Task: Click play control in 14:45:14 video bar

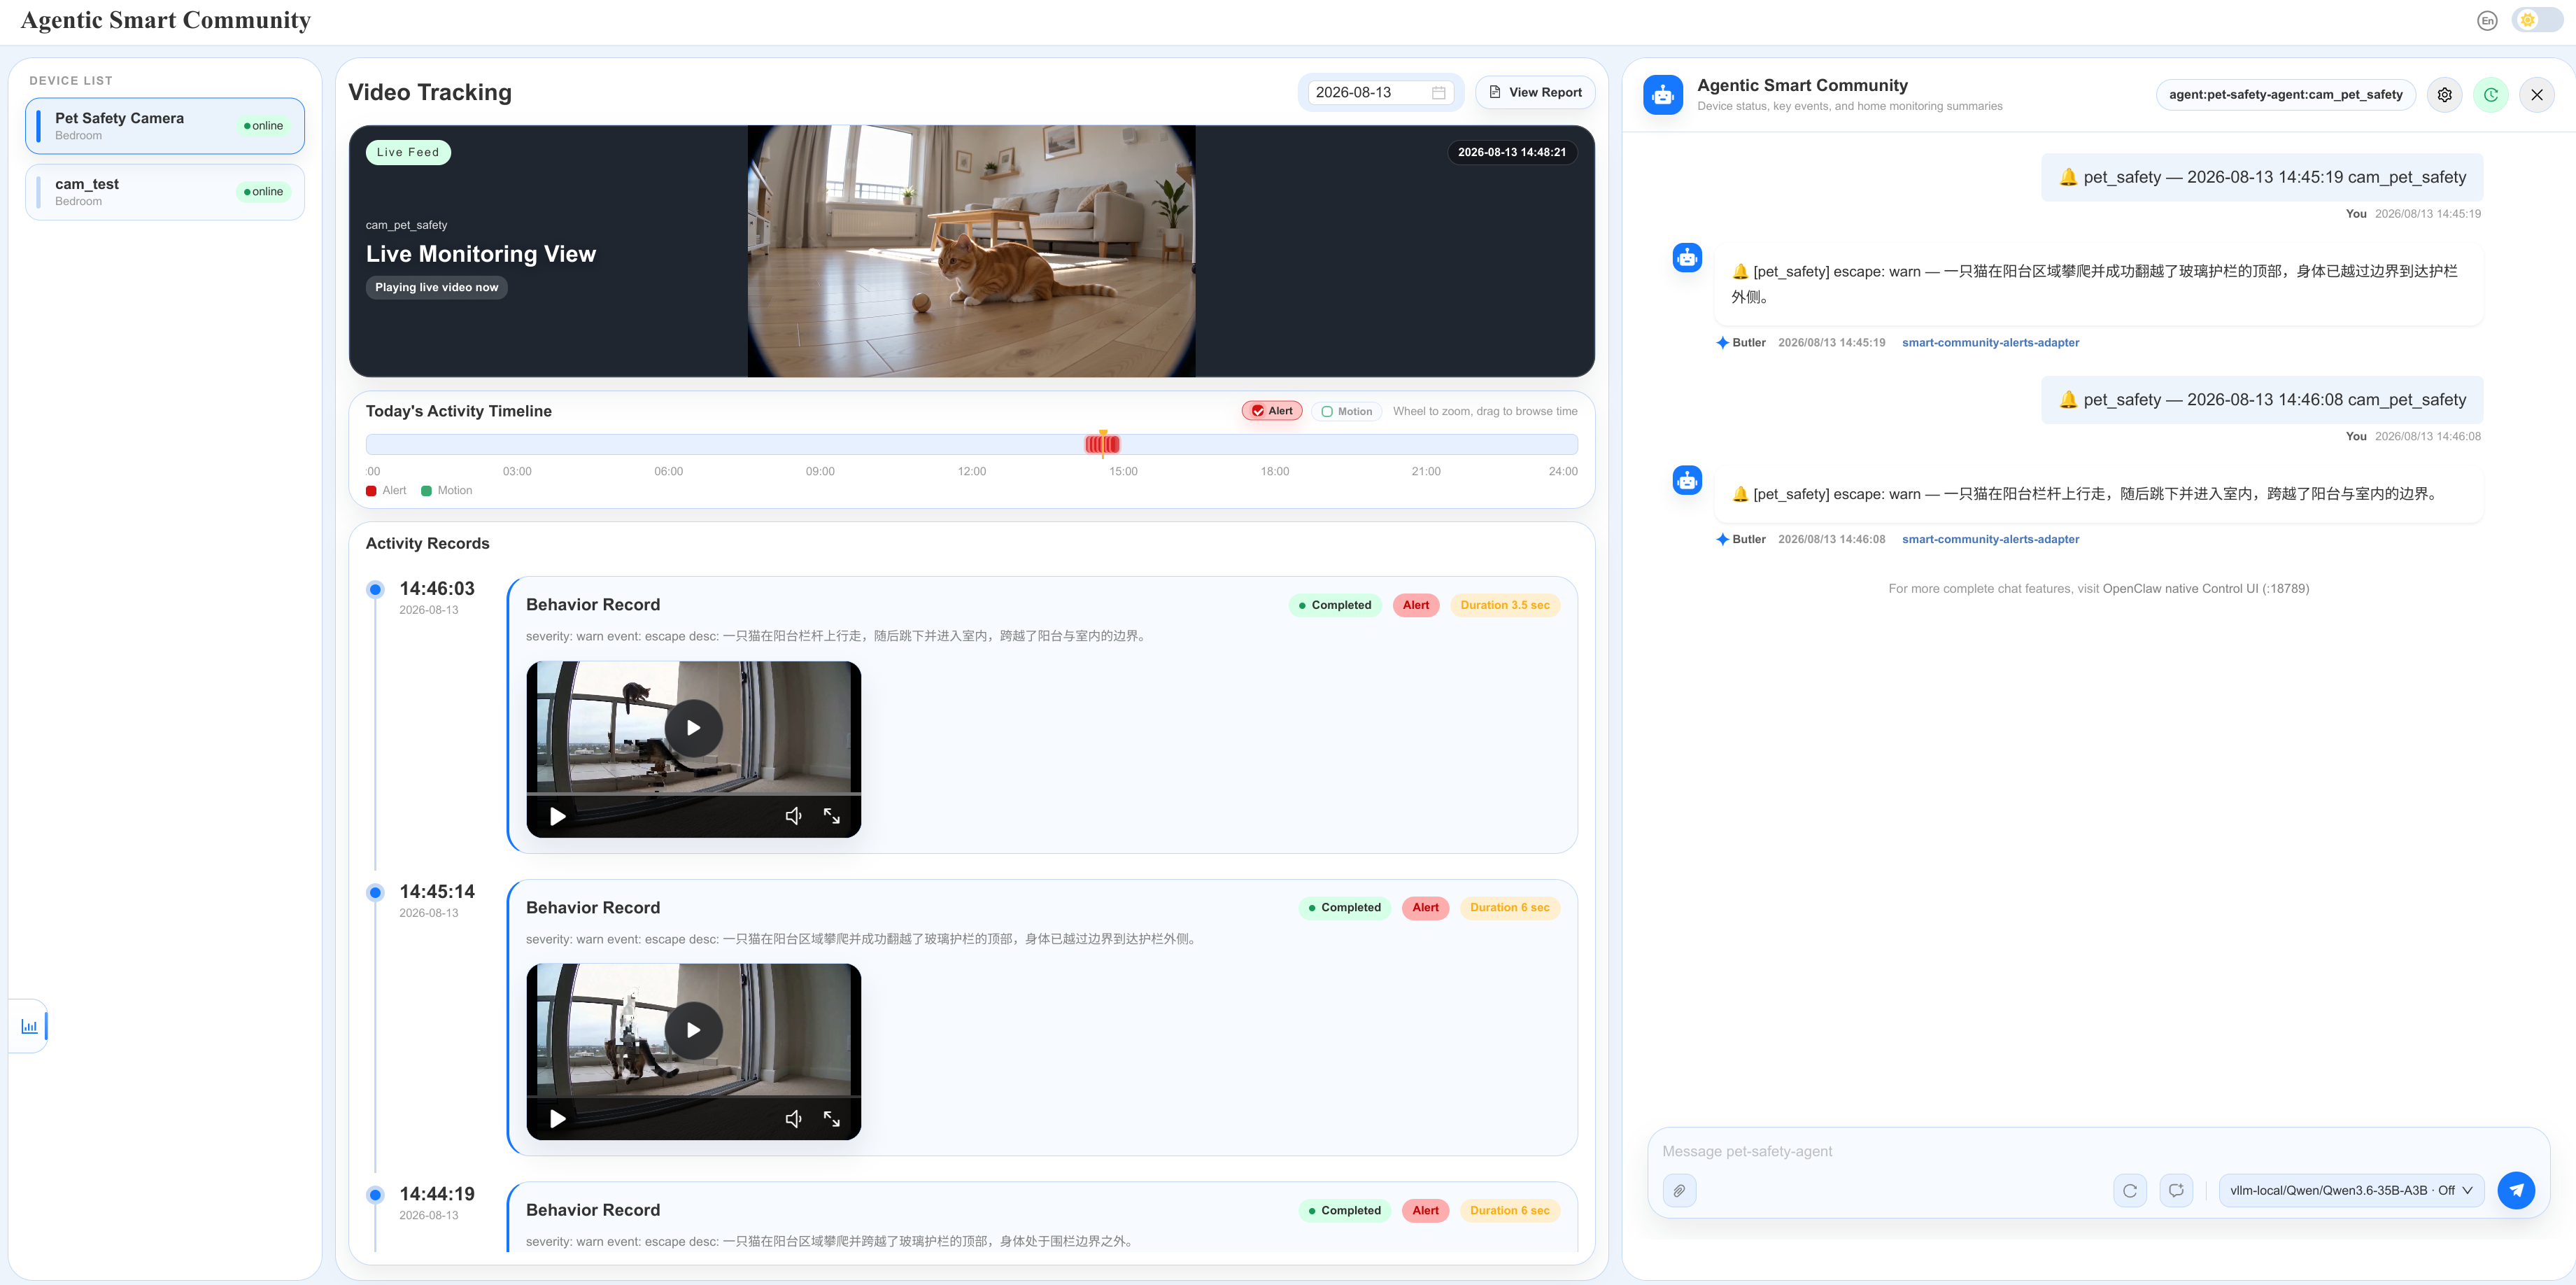Action: coord(557,1118)
